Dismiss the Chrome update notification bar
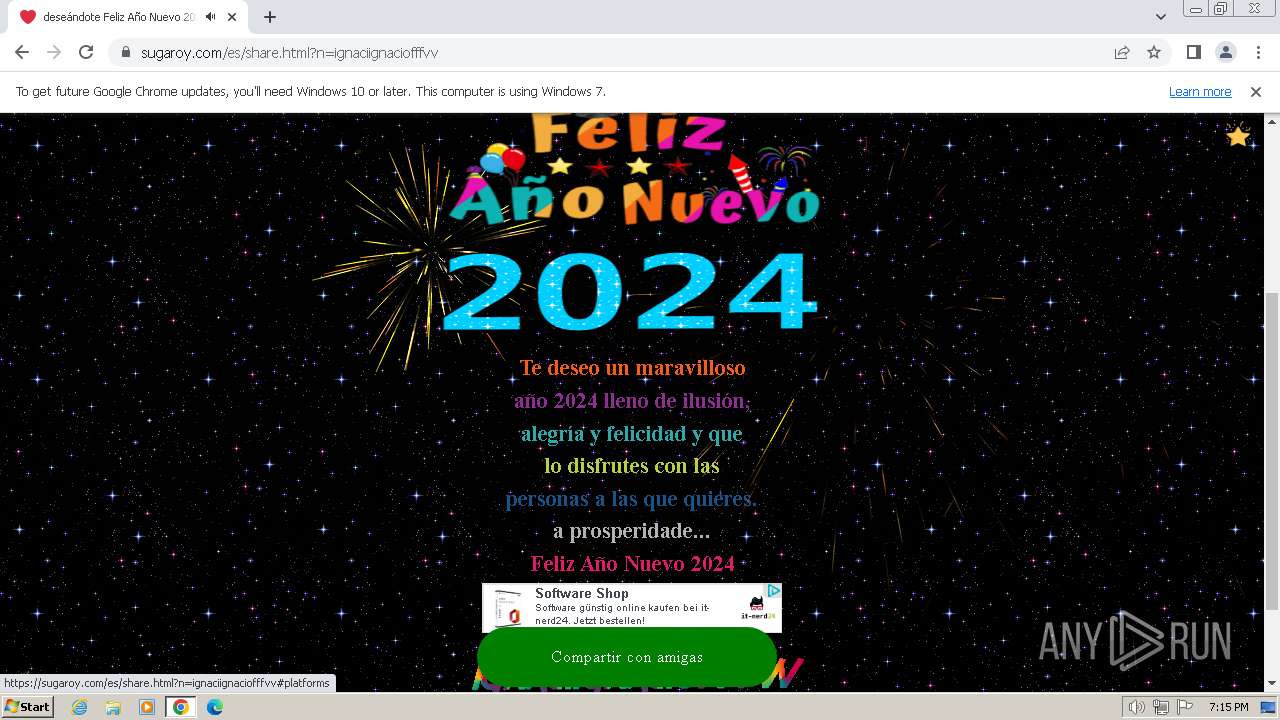Screen dimensions: 1280x720 1256,92
